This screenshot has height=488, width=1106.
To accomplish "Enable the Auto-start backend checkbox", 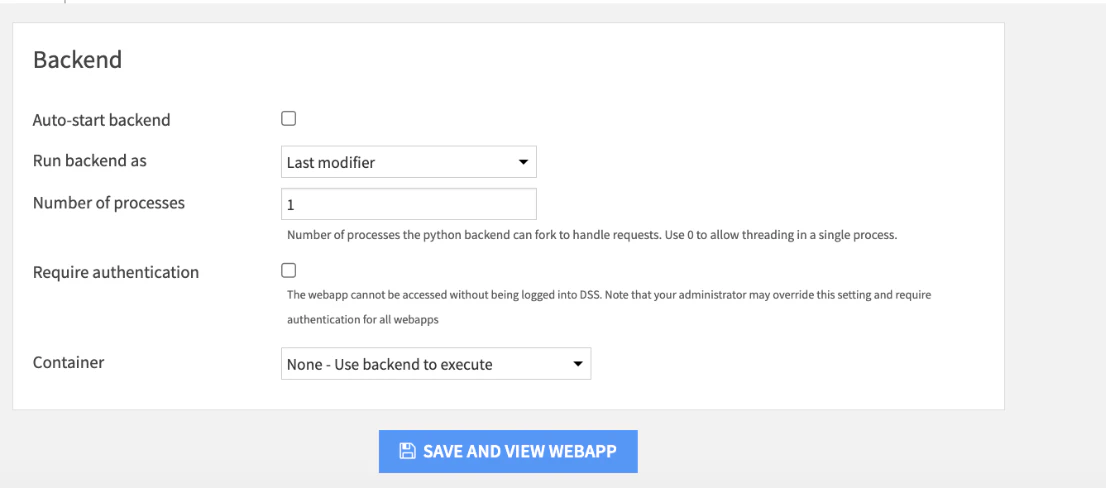I will click(x=288, y=119).
